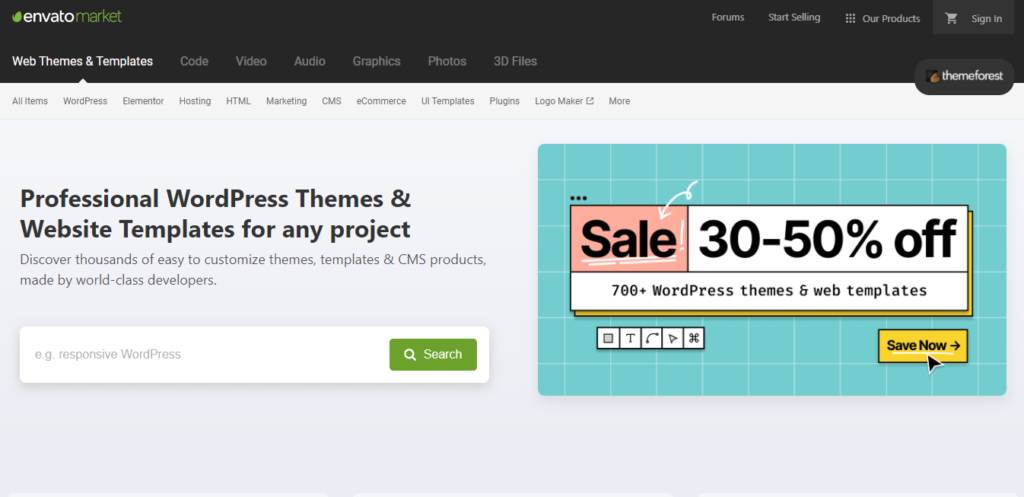Open the shopping cart icon
Viewport: 1024px width, 497px height.
tap(951, 18)
